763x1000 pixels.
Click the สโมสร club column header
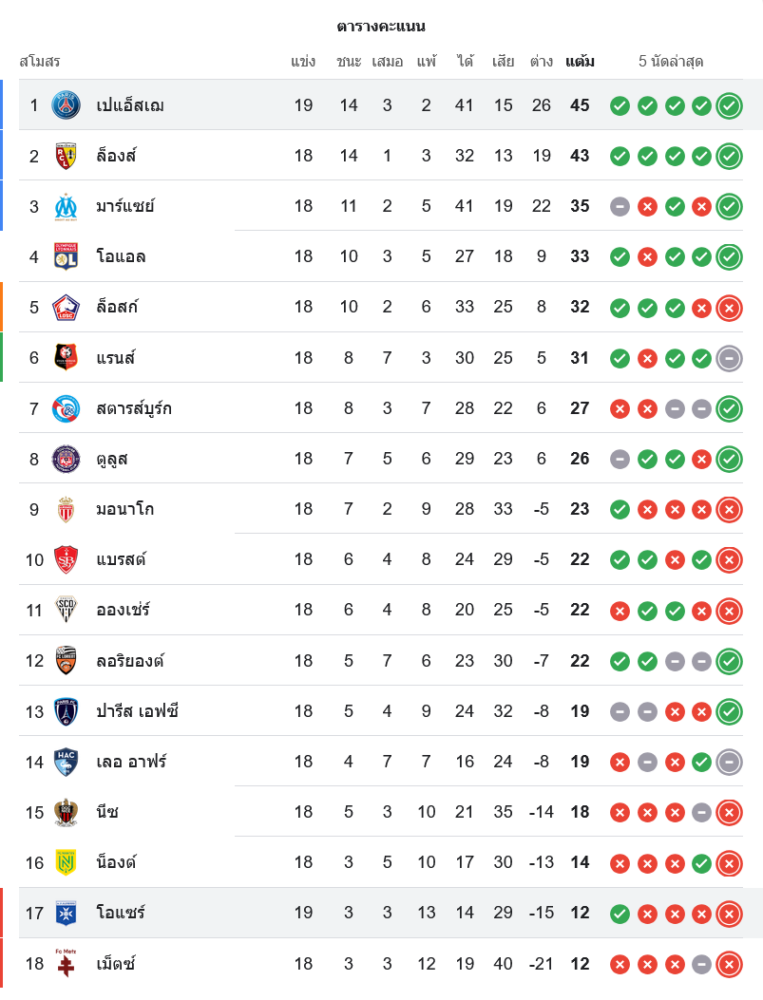[x=40, y=62]
